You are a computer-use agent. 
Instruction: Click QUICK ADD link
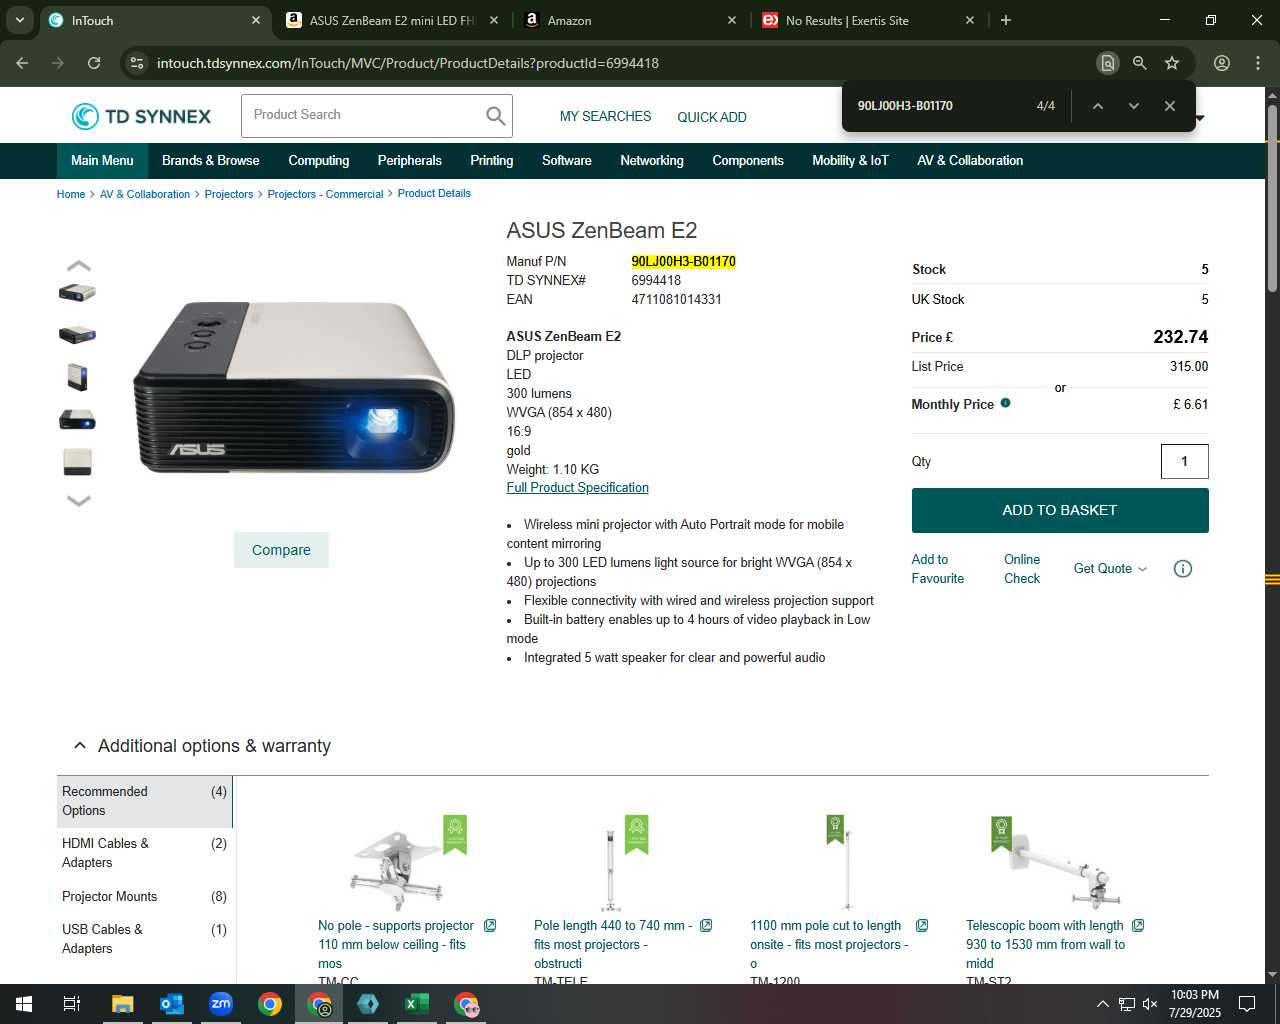pyautogui.click(x=712, y=117)
